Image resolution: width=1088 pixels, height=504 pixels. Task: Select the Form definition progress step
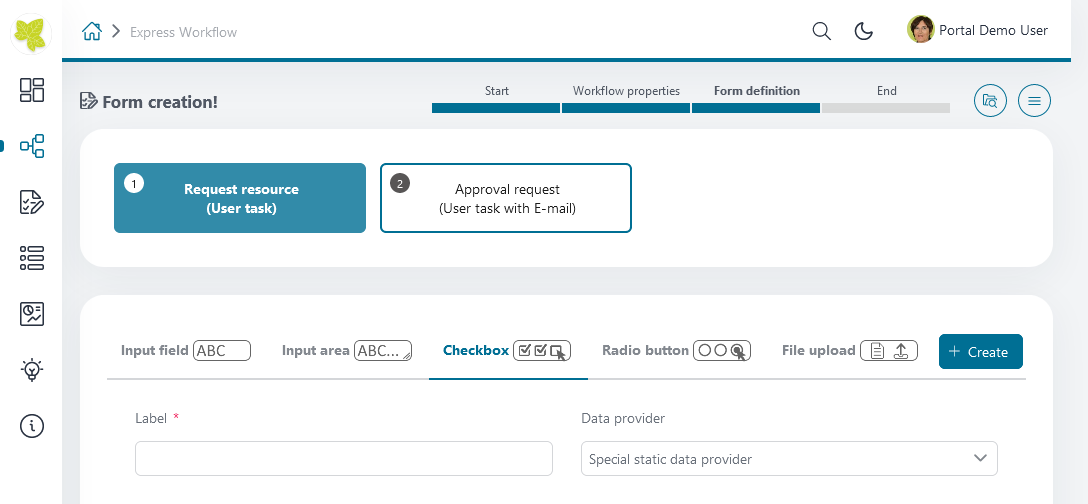[x=756, y=98]
